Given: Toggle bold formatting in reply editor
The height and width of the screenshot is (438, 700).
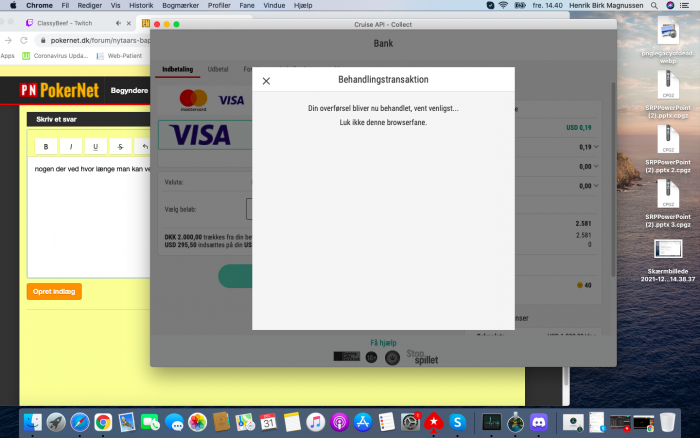Looking at the screenshot, I should (x=46, y=146).
